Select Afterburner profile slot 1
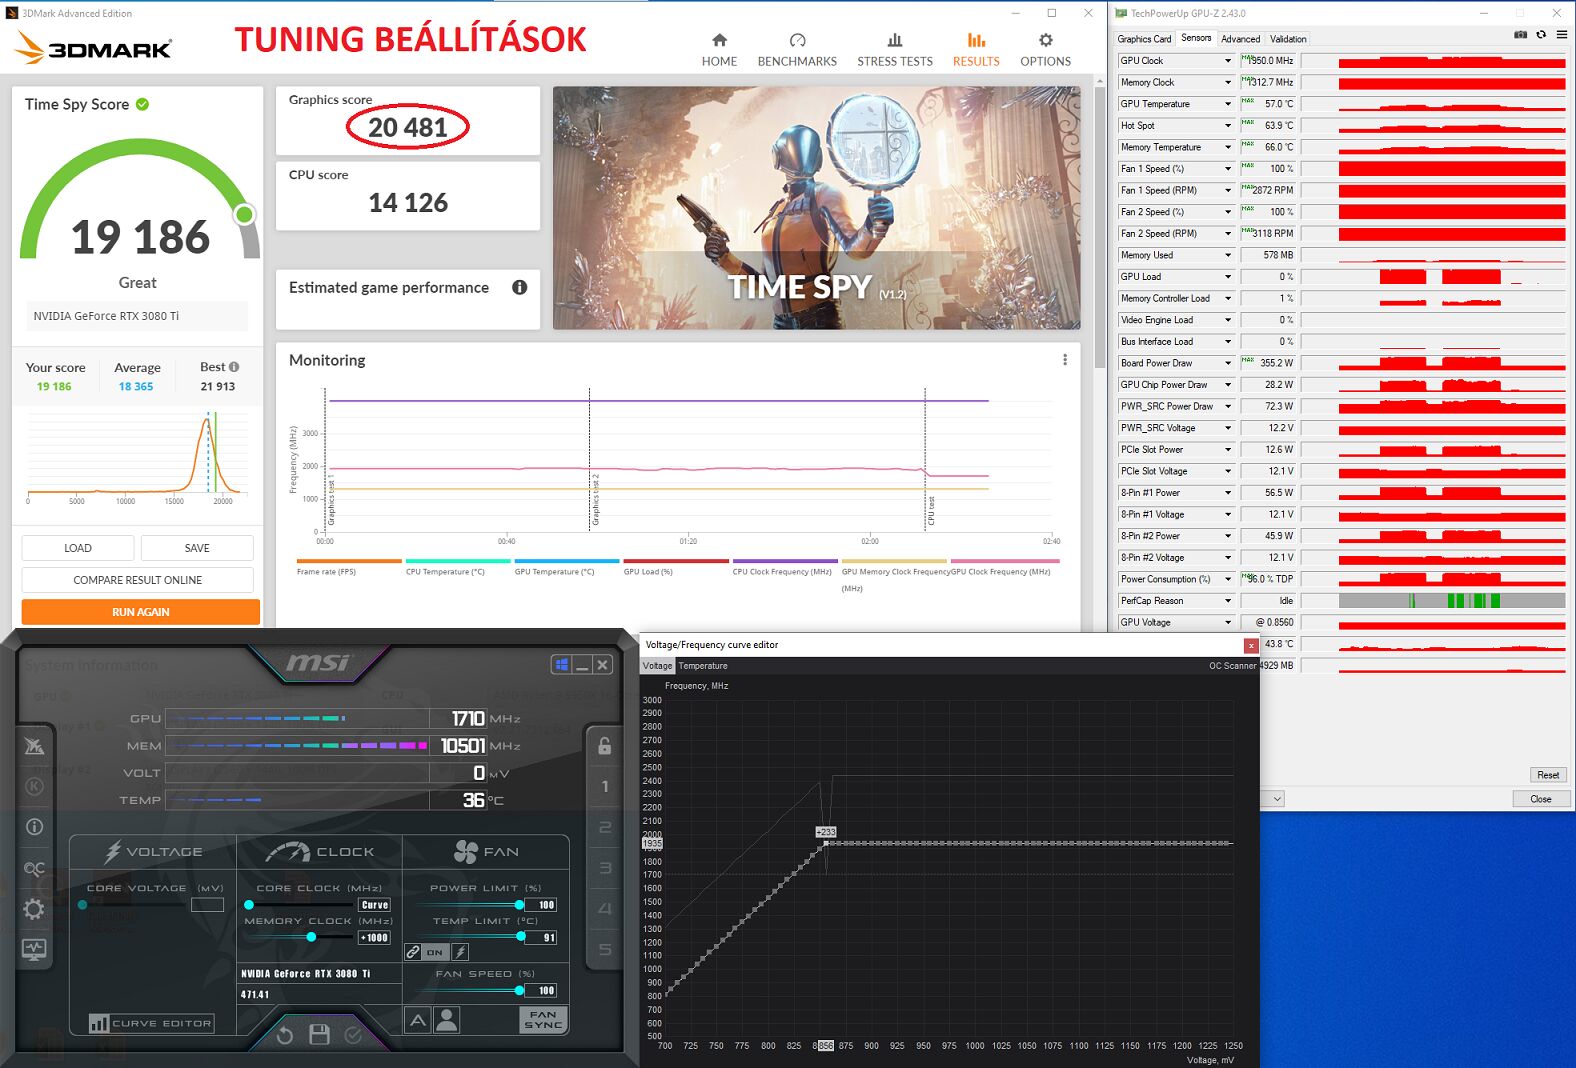1576x1068 pixels. 605,786
